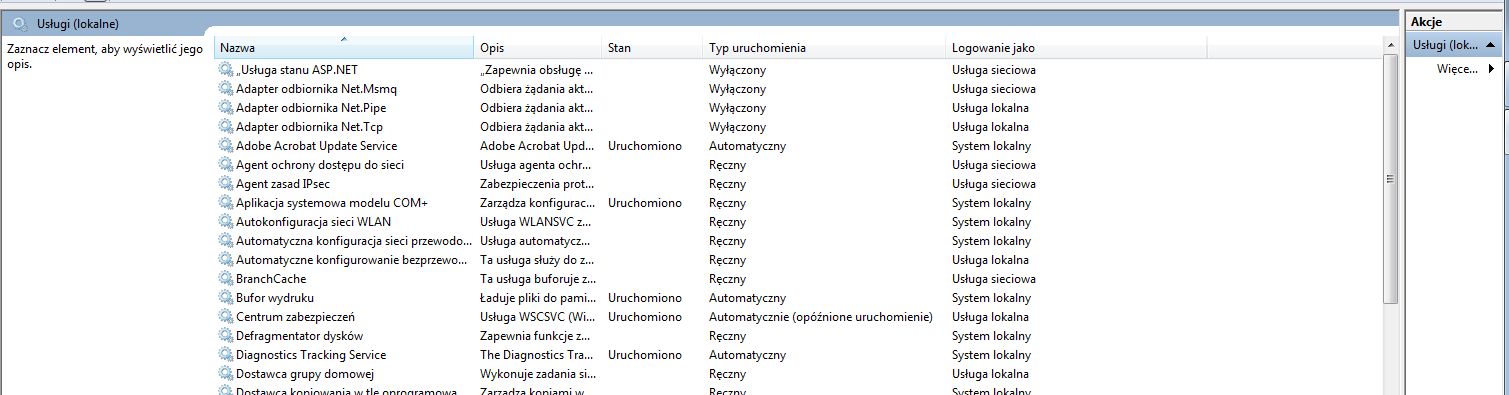Click gear icon of Dostawca grupy domowej
This screenshot has height=395, width=1509.
(225, 374)
